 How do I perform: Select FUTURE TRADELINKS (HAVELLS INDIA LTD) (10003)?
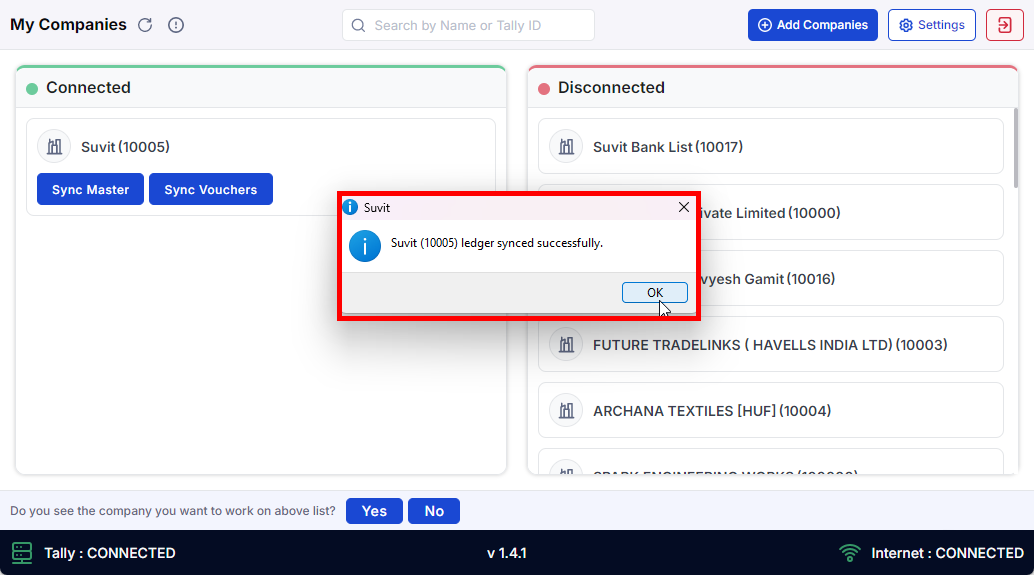coord(770,344)
